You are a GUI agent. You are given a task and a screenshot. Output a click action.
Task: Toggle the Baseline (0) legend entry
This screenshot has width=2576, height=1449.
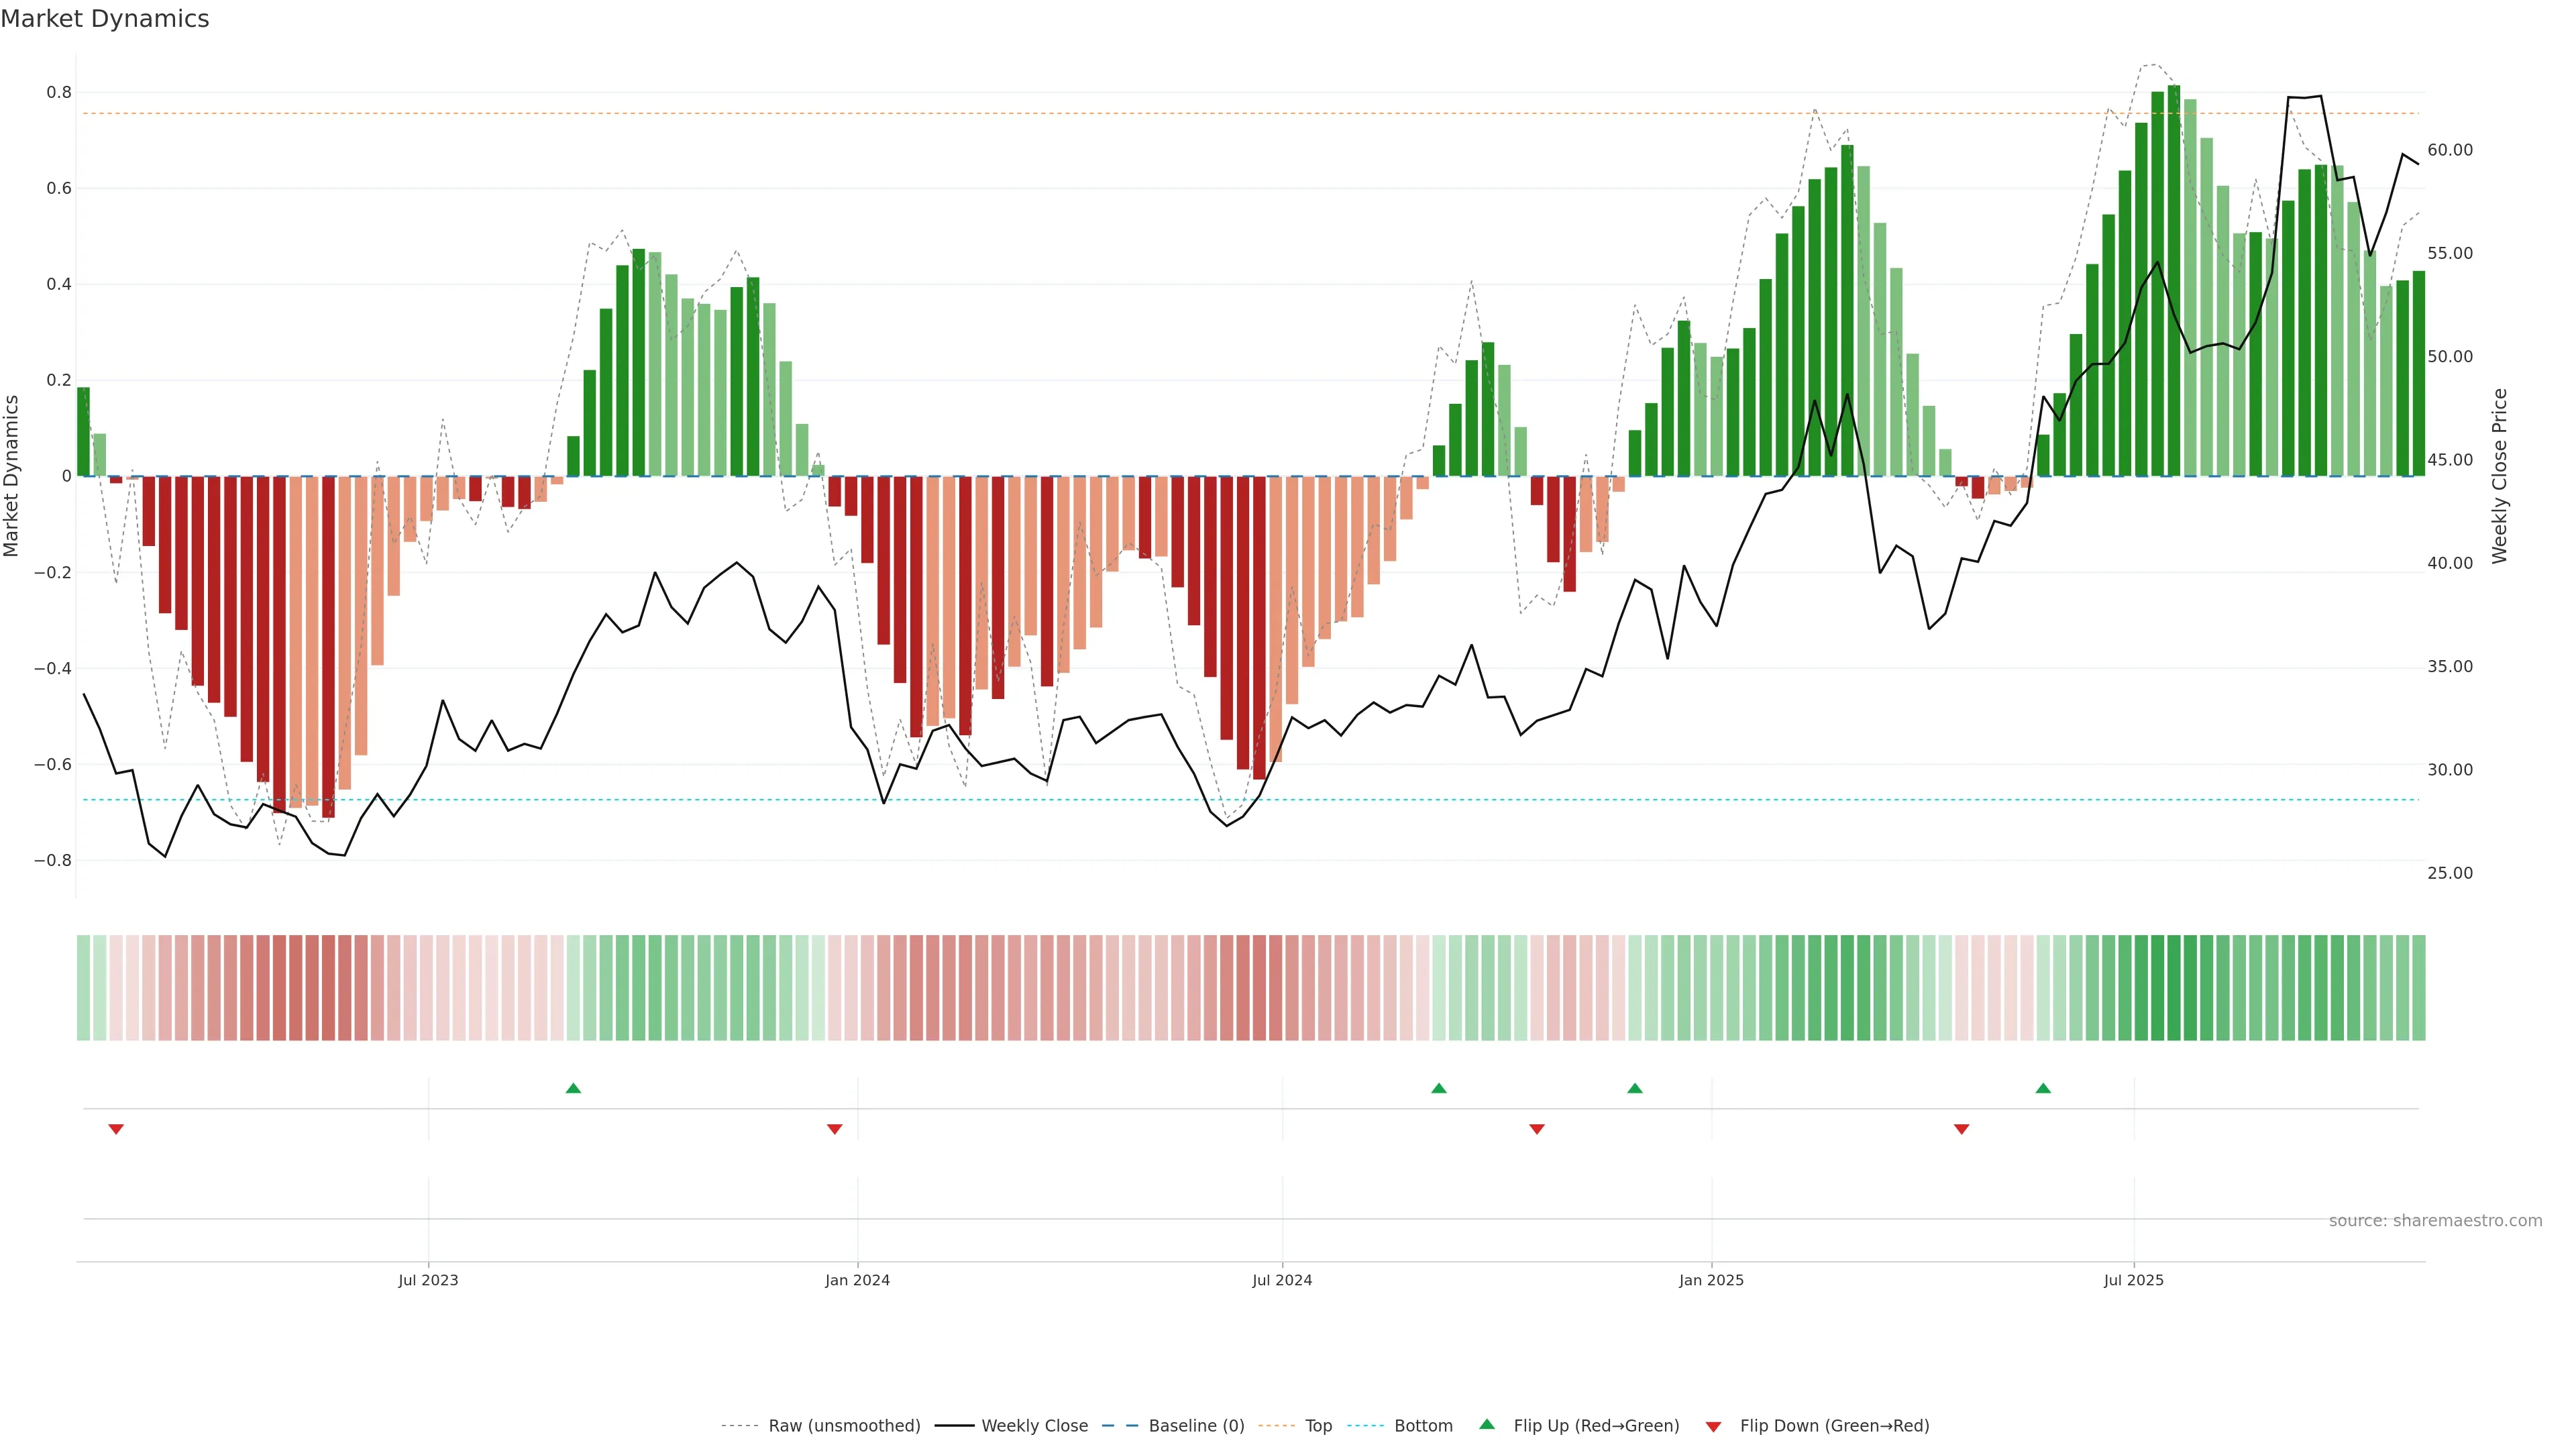coord(1196,1426)
